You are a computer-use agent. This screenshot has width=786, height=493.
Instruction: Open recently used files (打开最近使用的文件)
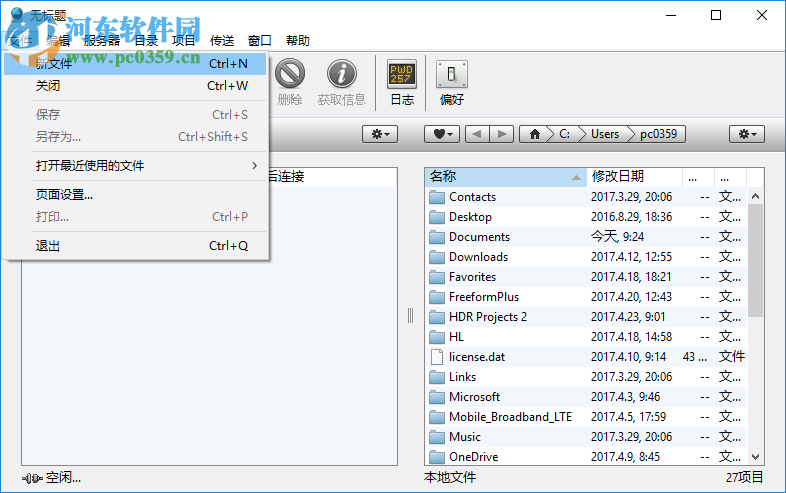135,166
